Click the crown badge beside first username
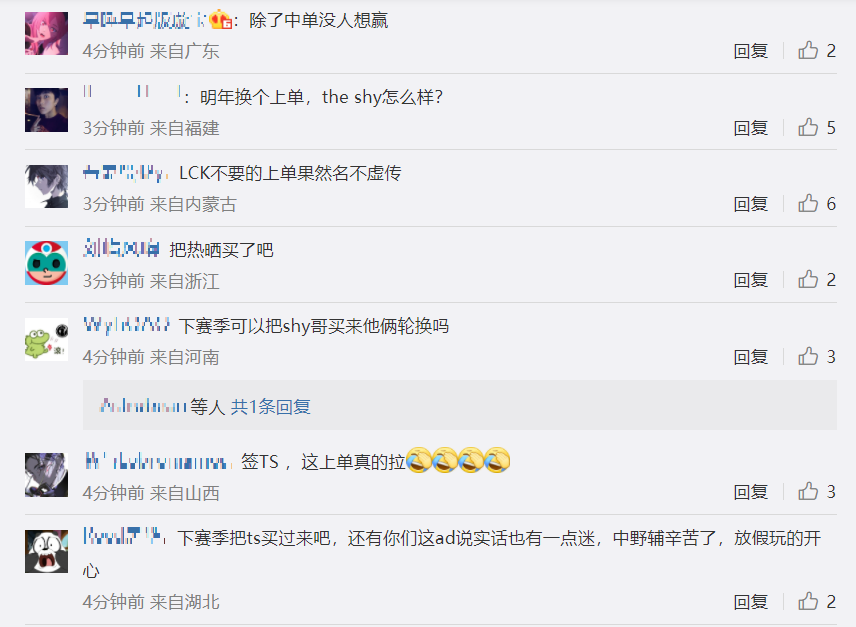This screenshot has height=627, width=856. pyautogui.click(x=221, y=20)
